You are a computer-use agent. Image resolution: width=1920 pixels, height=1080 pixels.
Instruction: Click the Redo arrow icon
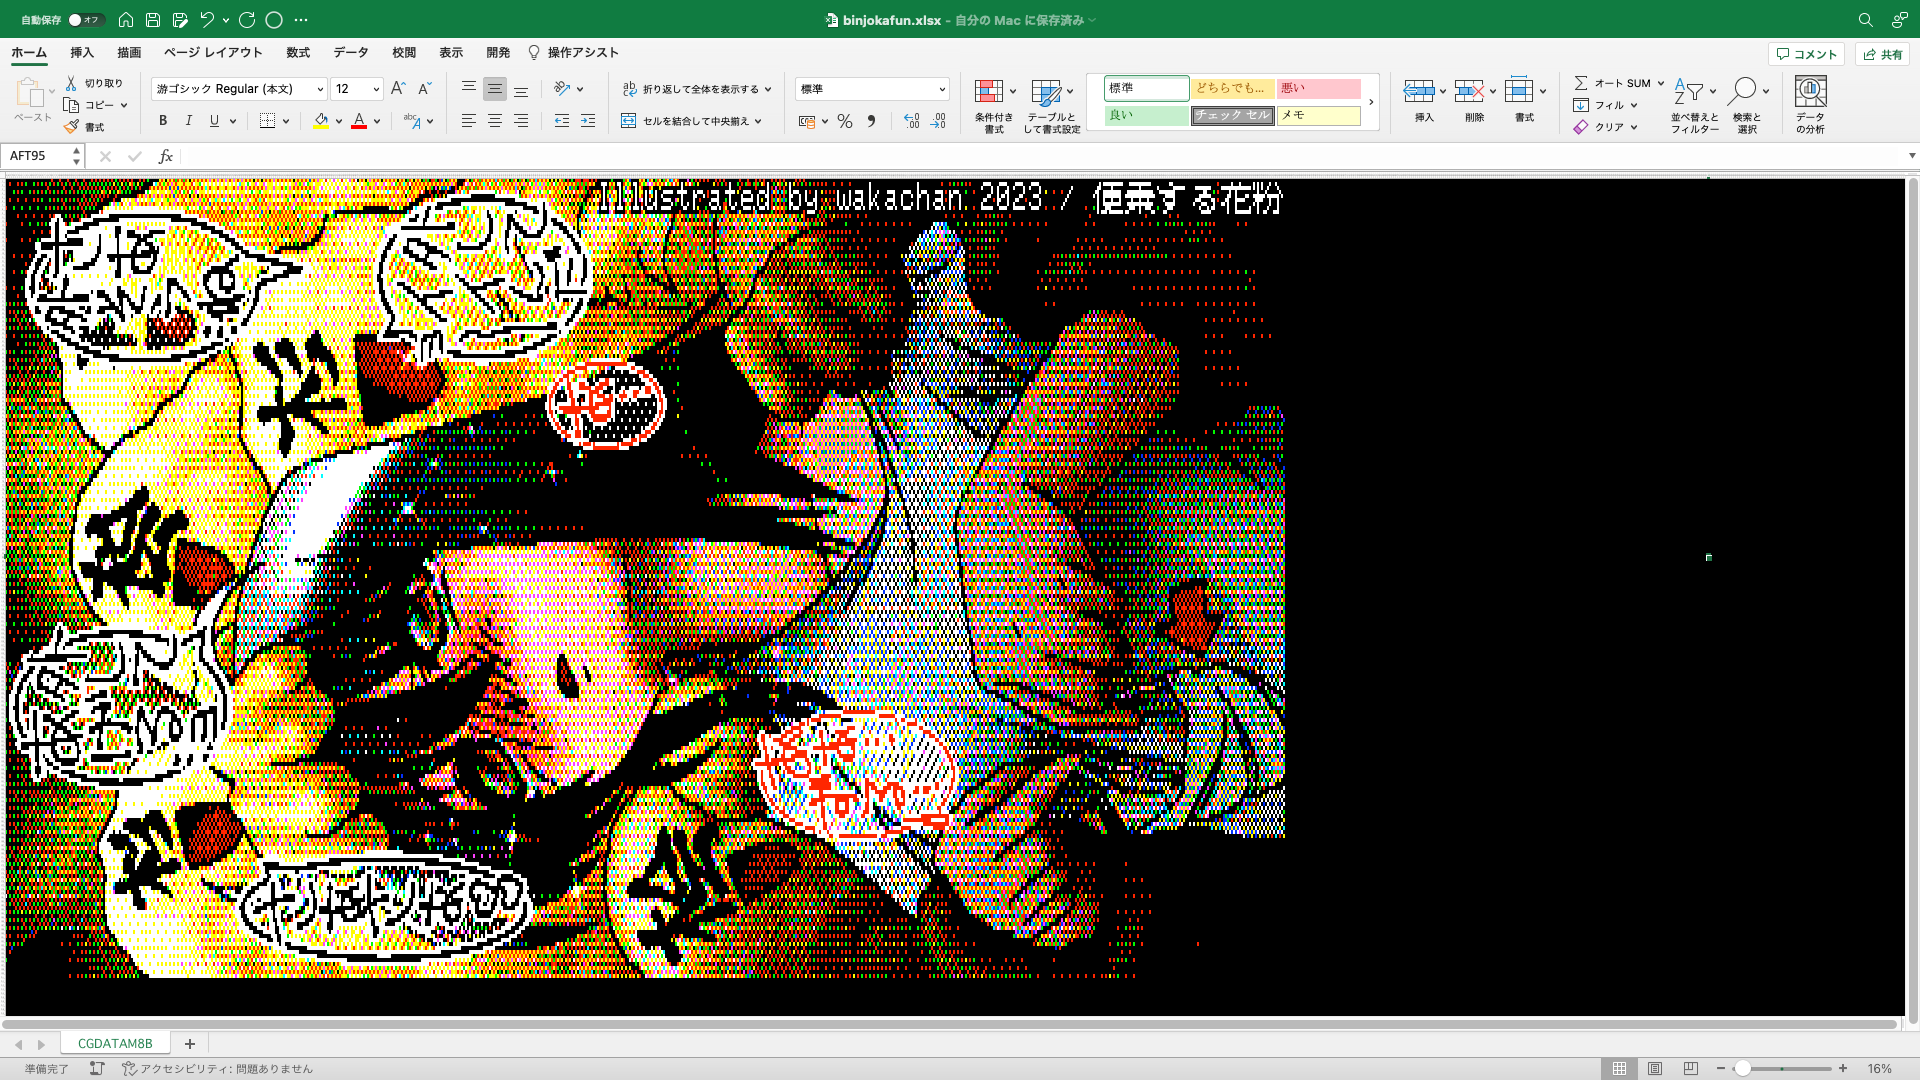(247, 19)
